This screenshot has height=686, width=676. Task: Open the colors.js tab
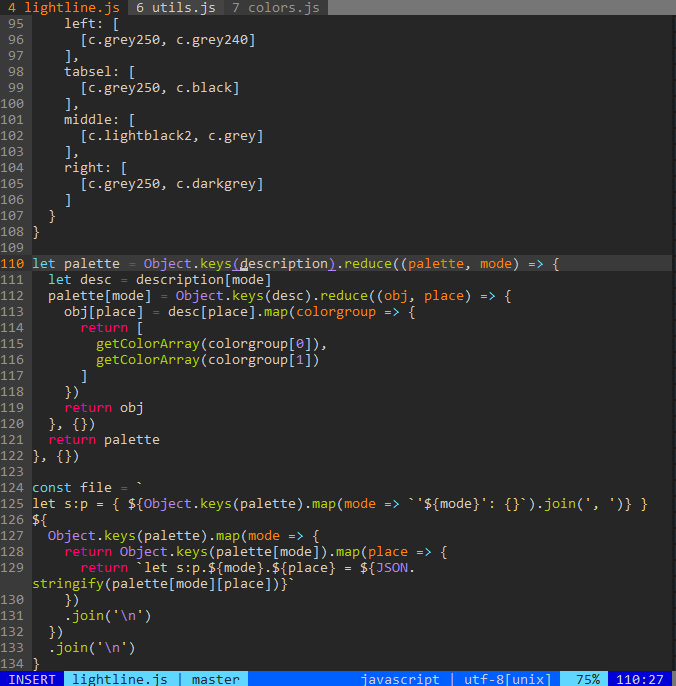(276, 7)
